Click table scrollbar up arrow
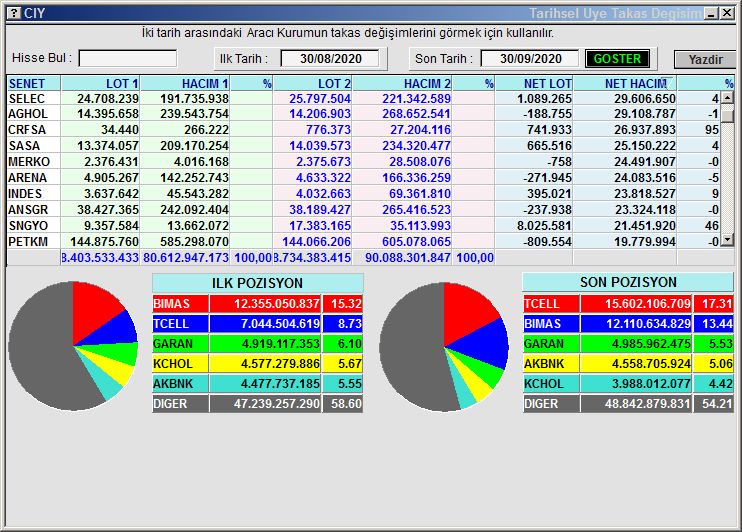 tap(728, 98)
